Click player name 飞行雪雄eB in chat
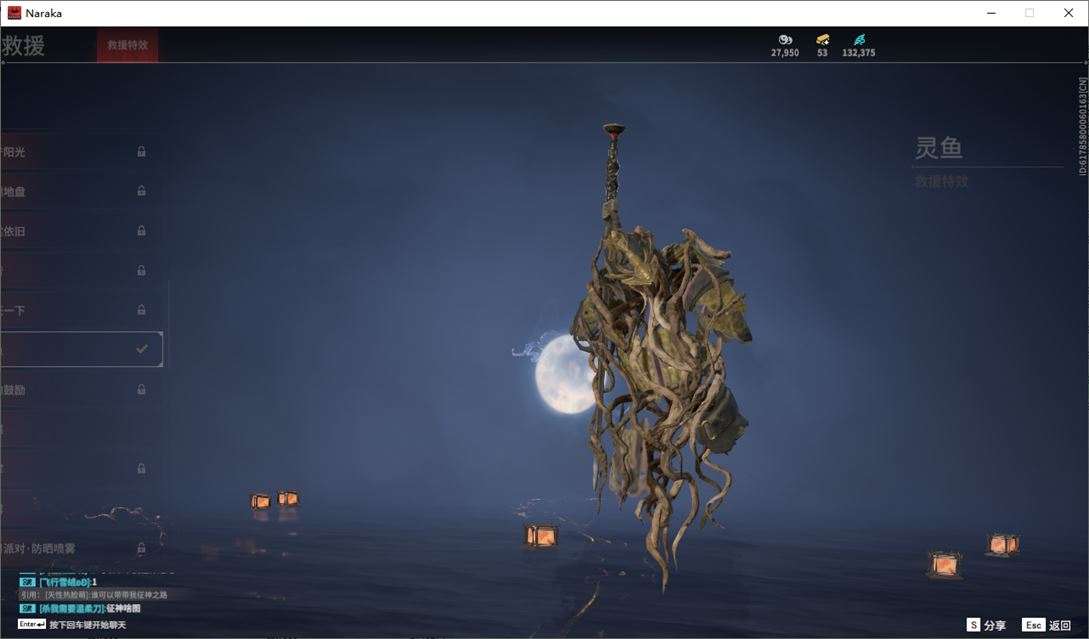 coord(65,582)
